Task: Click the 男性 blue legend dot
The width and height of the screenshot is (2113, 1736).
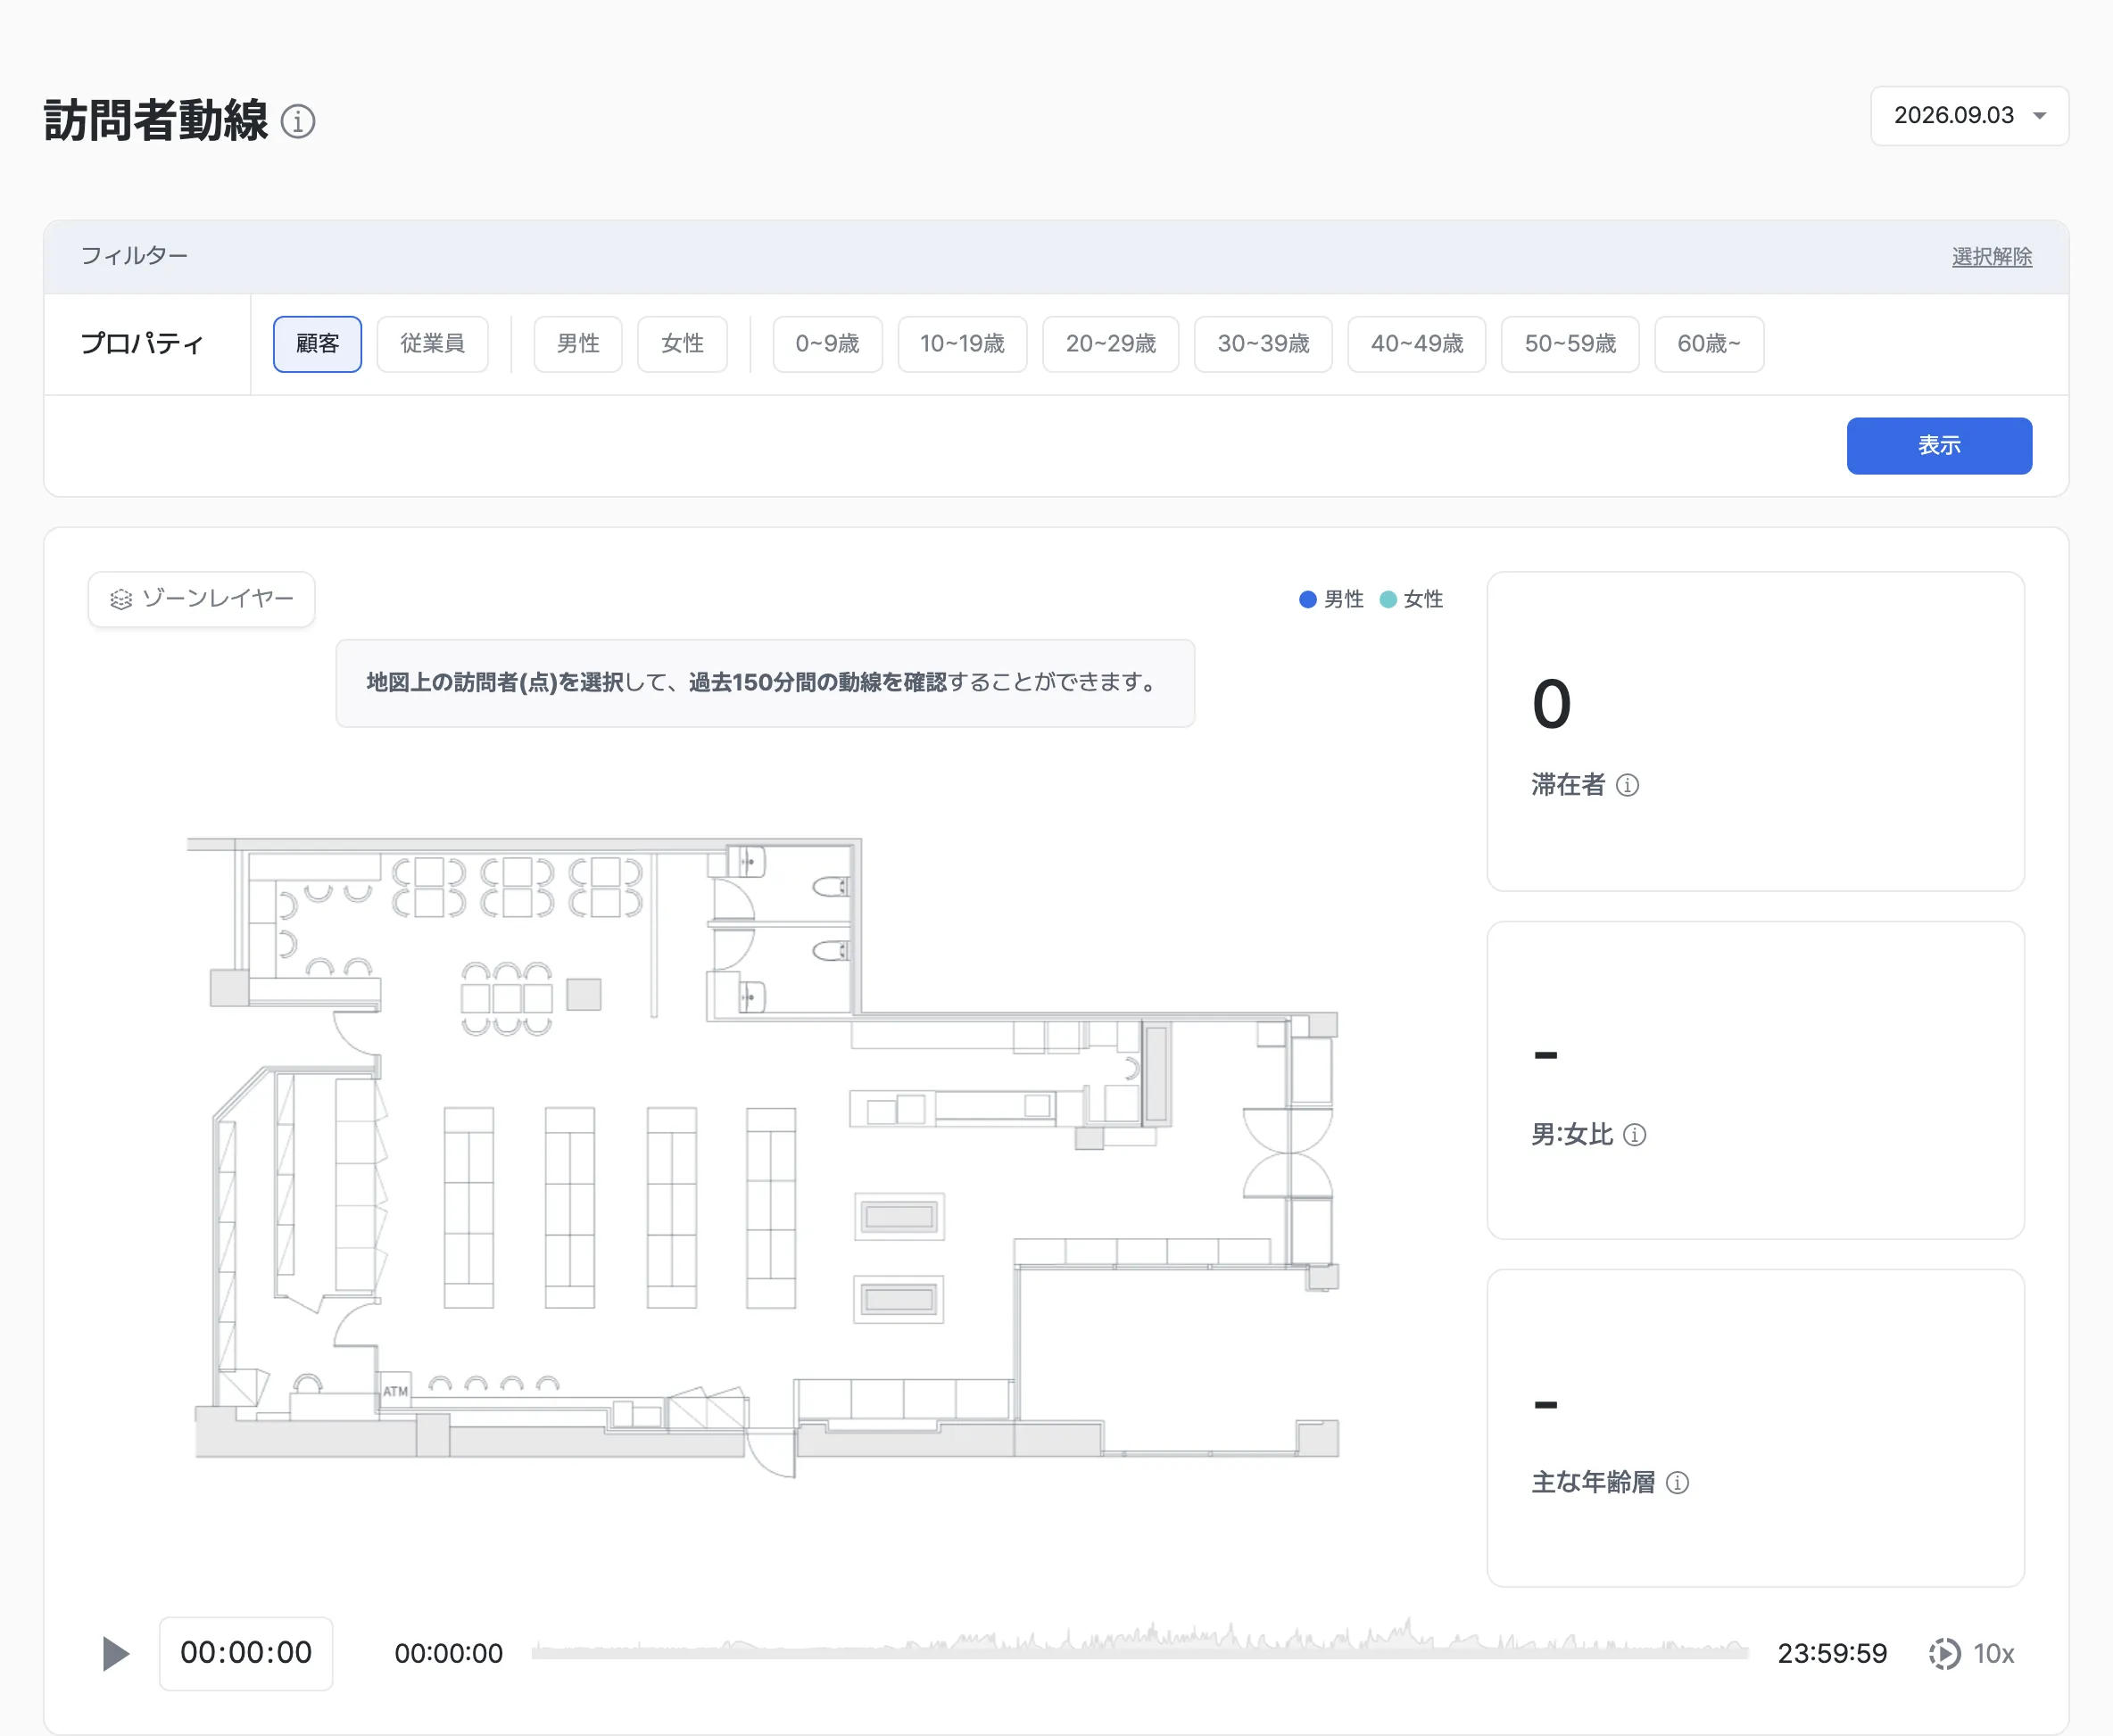Action: [x=1307, y=600]
